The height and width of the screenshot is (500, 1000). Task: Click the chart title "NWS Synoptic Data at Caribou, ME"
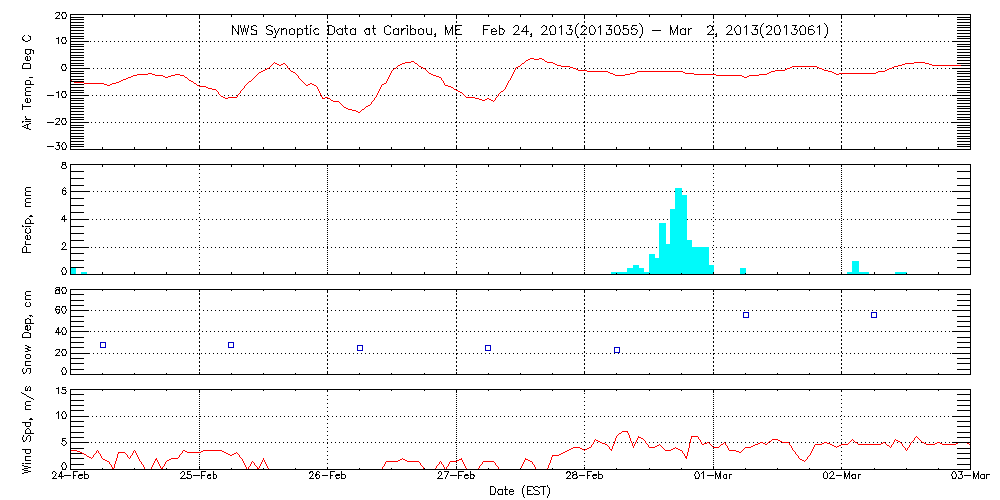point(347,31)
